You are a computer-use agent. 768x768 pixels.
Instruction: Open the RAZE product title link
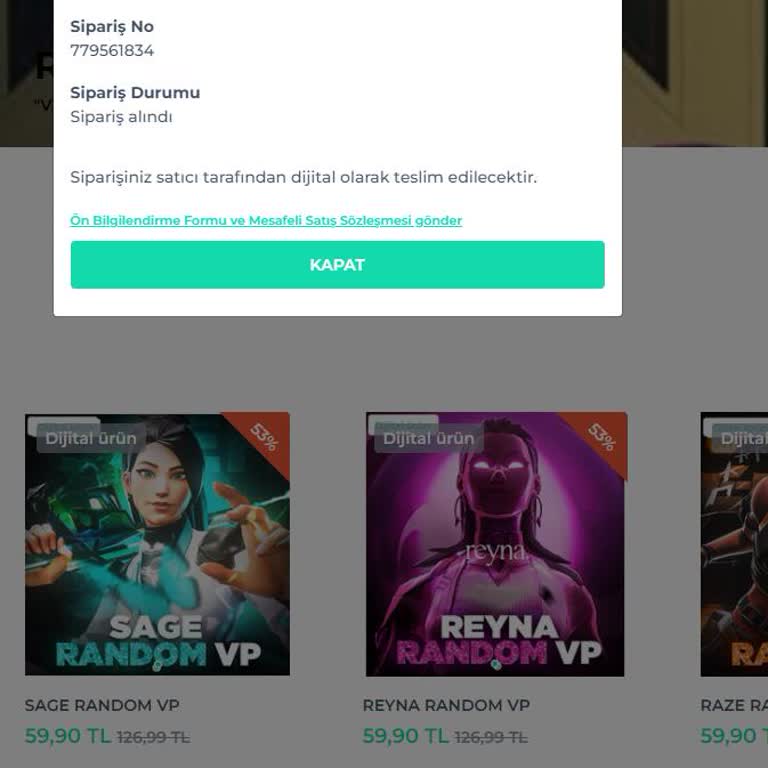click(x=733, y=705)
